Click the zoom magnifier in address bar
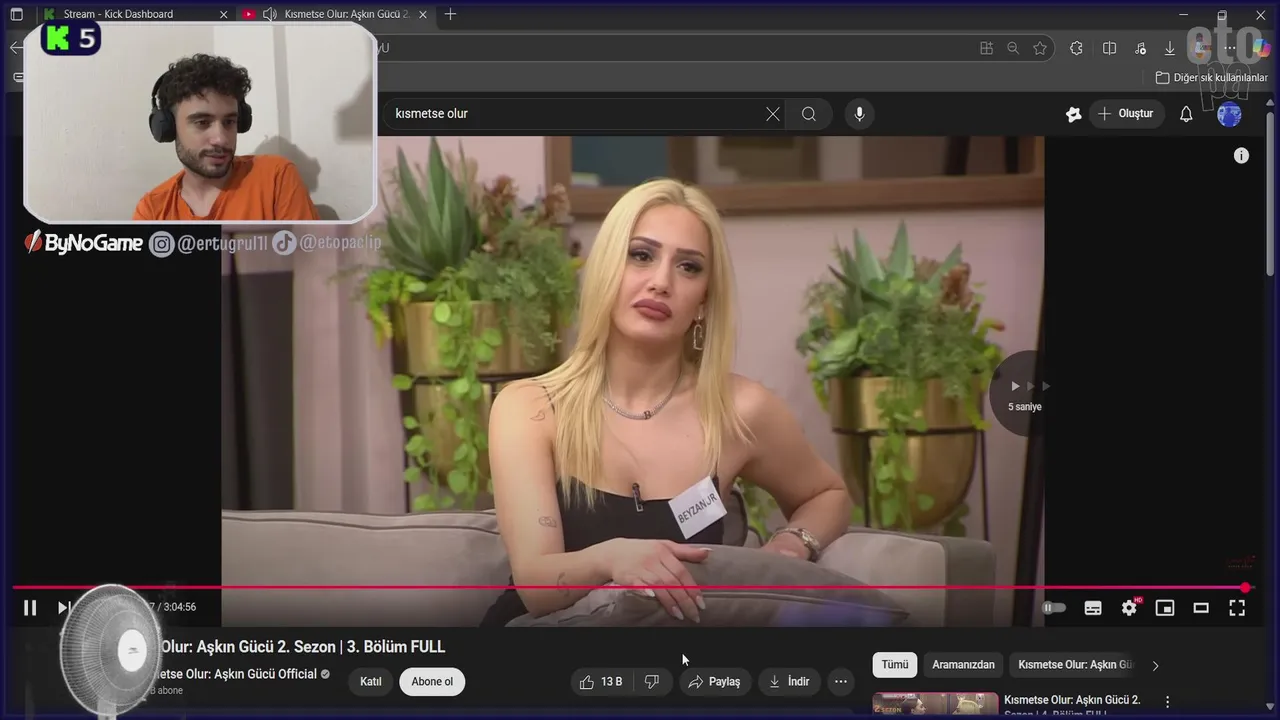Viewport: 1280px width, 720px height. pos(1013,48)
